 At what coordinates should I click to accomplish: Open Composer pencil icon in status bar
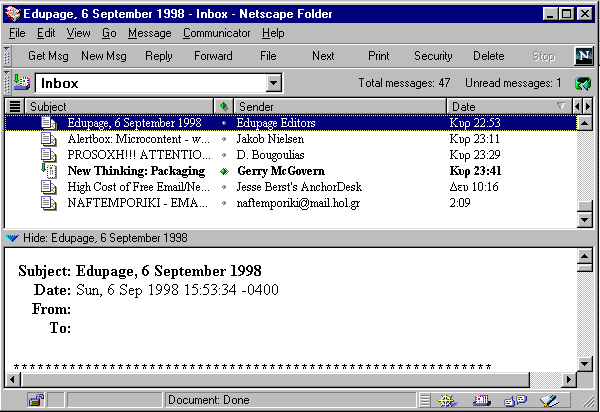click(549, 401)
